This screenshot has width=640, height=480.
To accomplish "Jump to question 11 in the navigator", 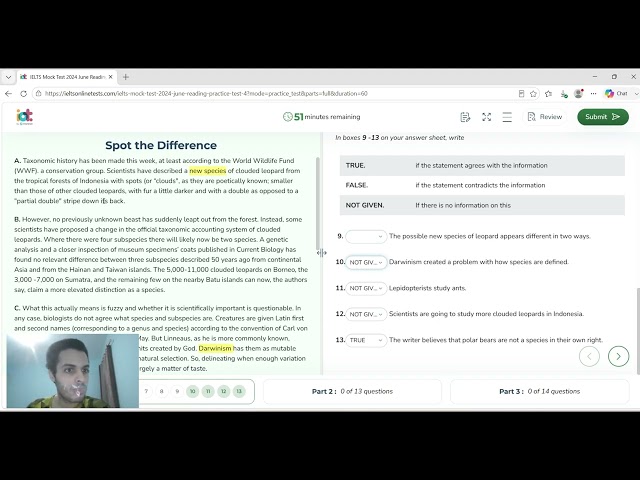I will (208, 391).
